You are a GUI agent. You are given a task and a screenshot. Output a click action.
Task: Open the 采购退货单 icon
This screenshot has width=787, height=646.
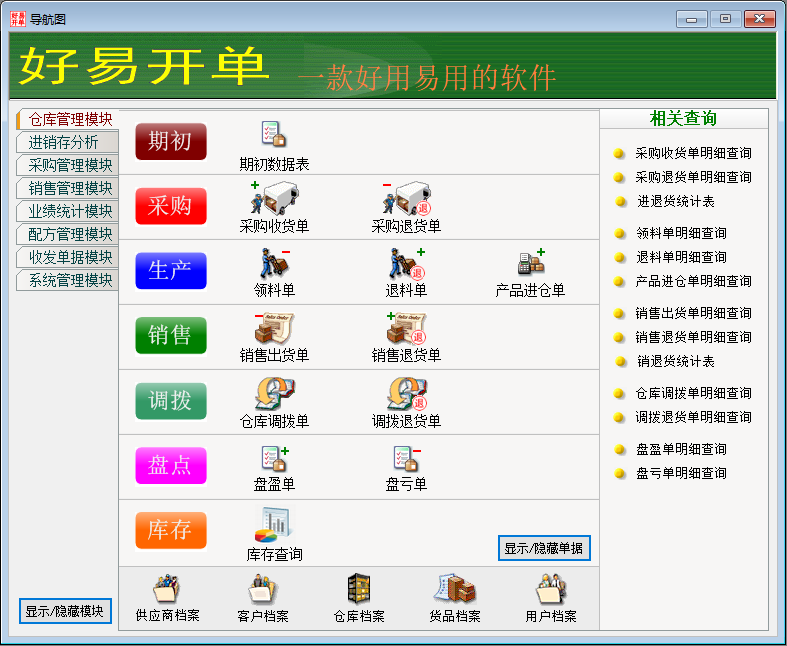tap(406, 199)
